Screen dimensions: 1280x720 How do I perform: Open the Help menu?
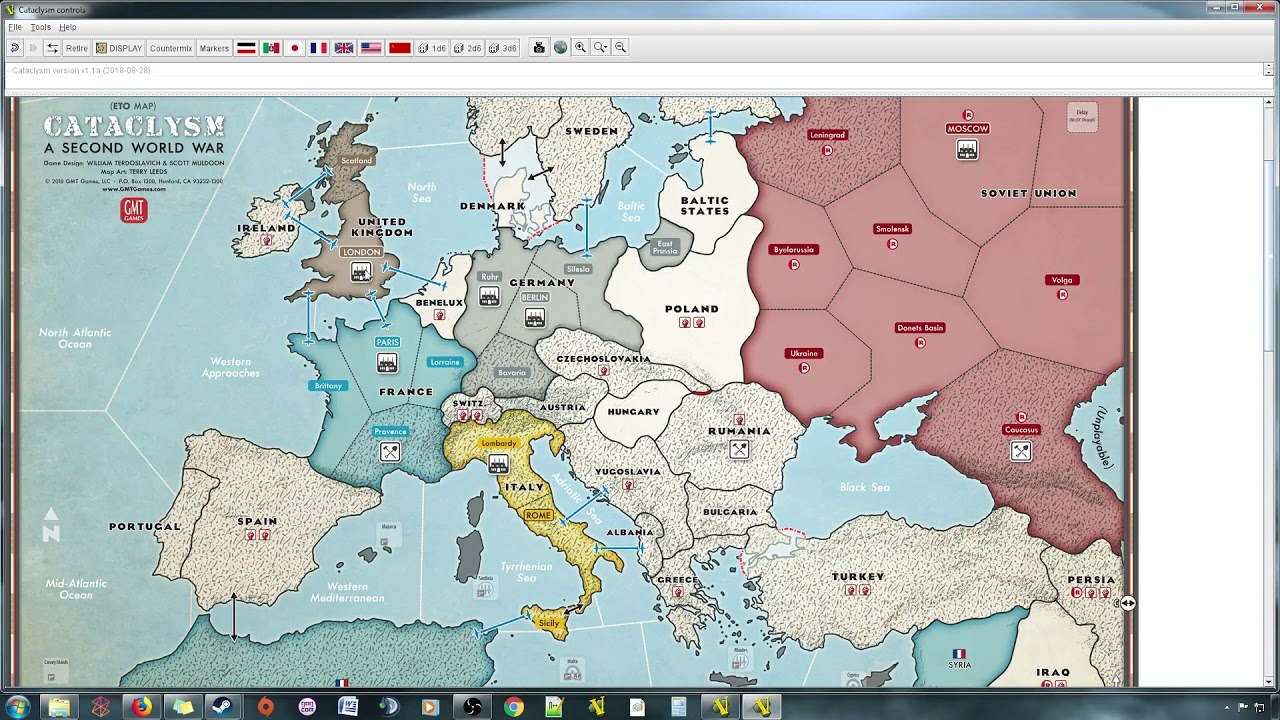tap(67, 27)
